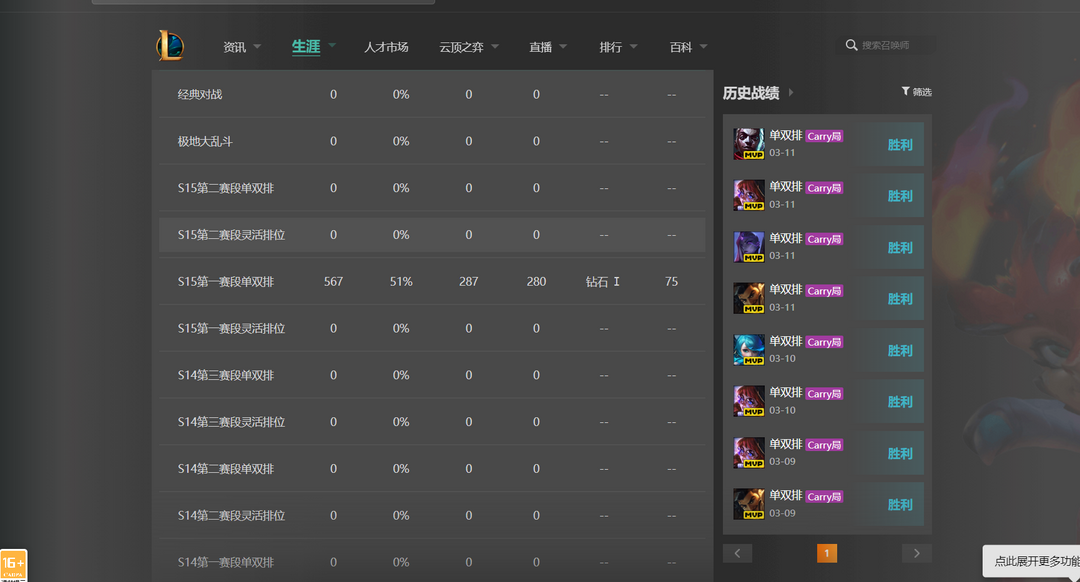
Task: Open the 16+ age rating badge
Action: (x=13, y=565)
